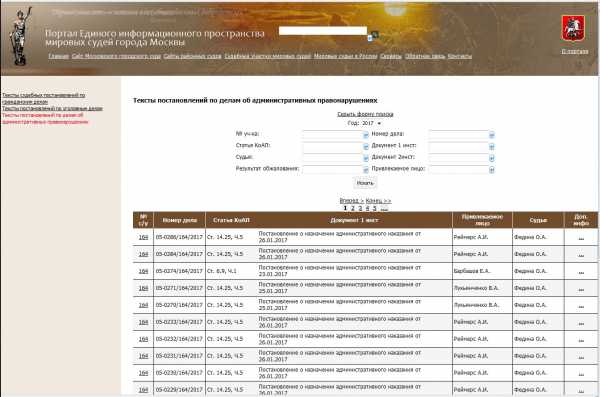The width and height of the screenshot is (600, 397).
Task: Go to results page 4
Action: pyautogui.click(x=367, y=208)
